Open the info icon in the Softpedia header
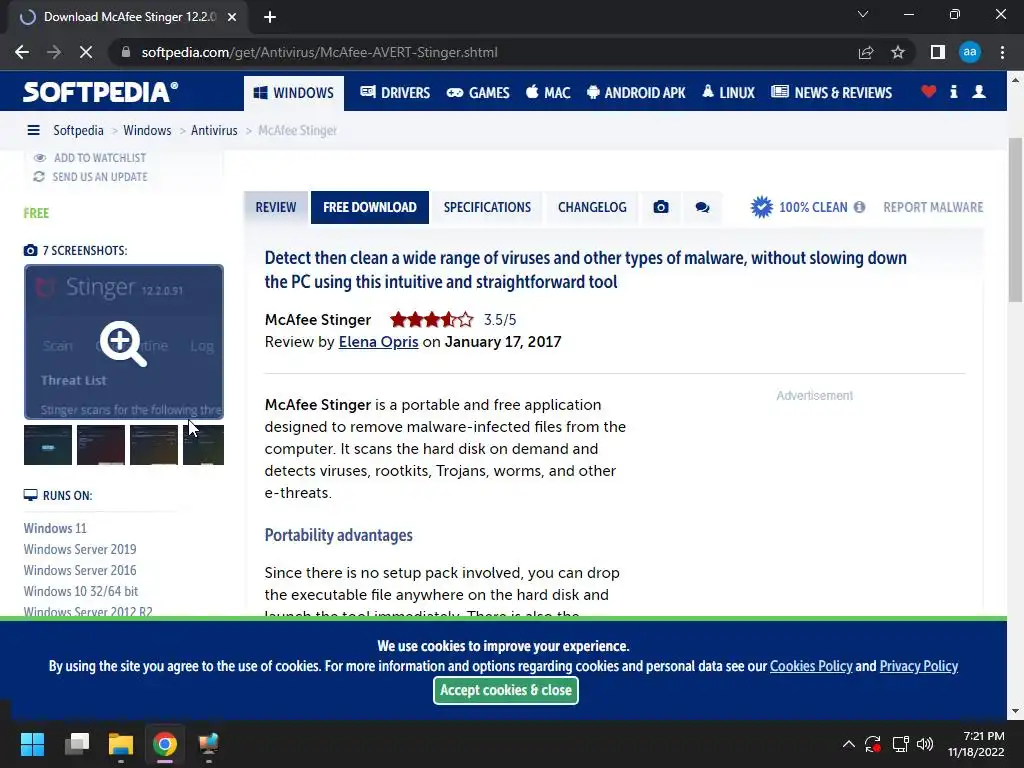 click(x=953, y=92)
